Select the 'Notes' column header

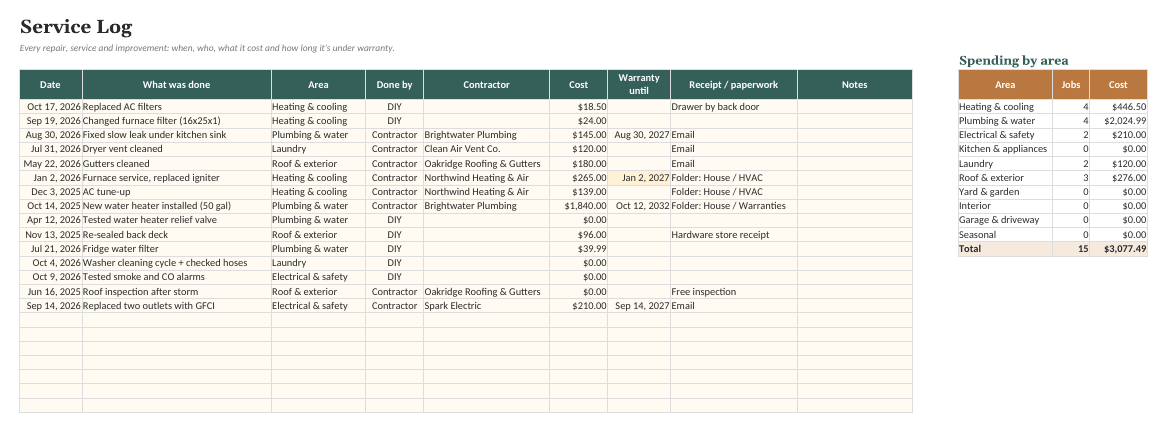coord(854,85)
